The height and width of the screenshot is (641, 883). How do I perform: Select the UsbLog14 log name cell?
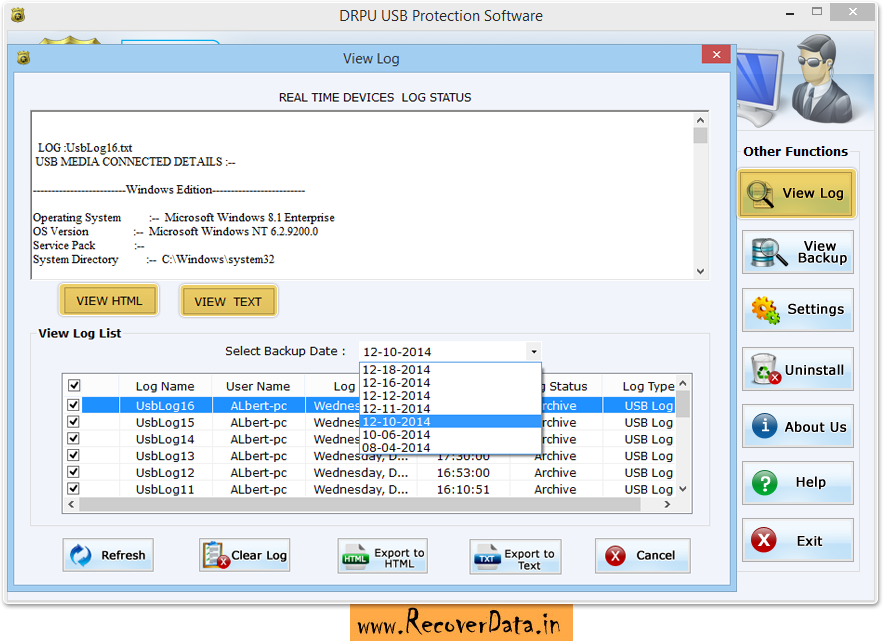point(165,439)
